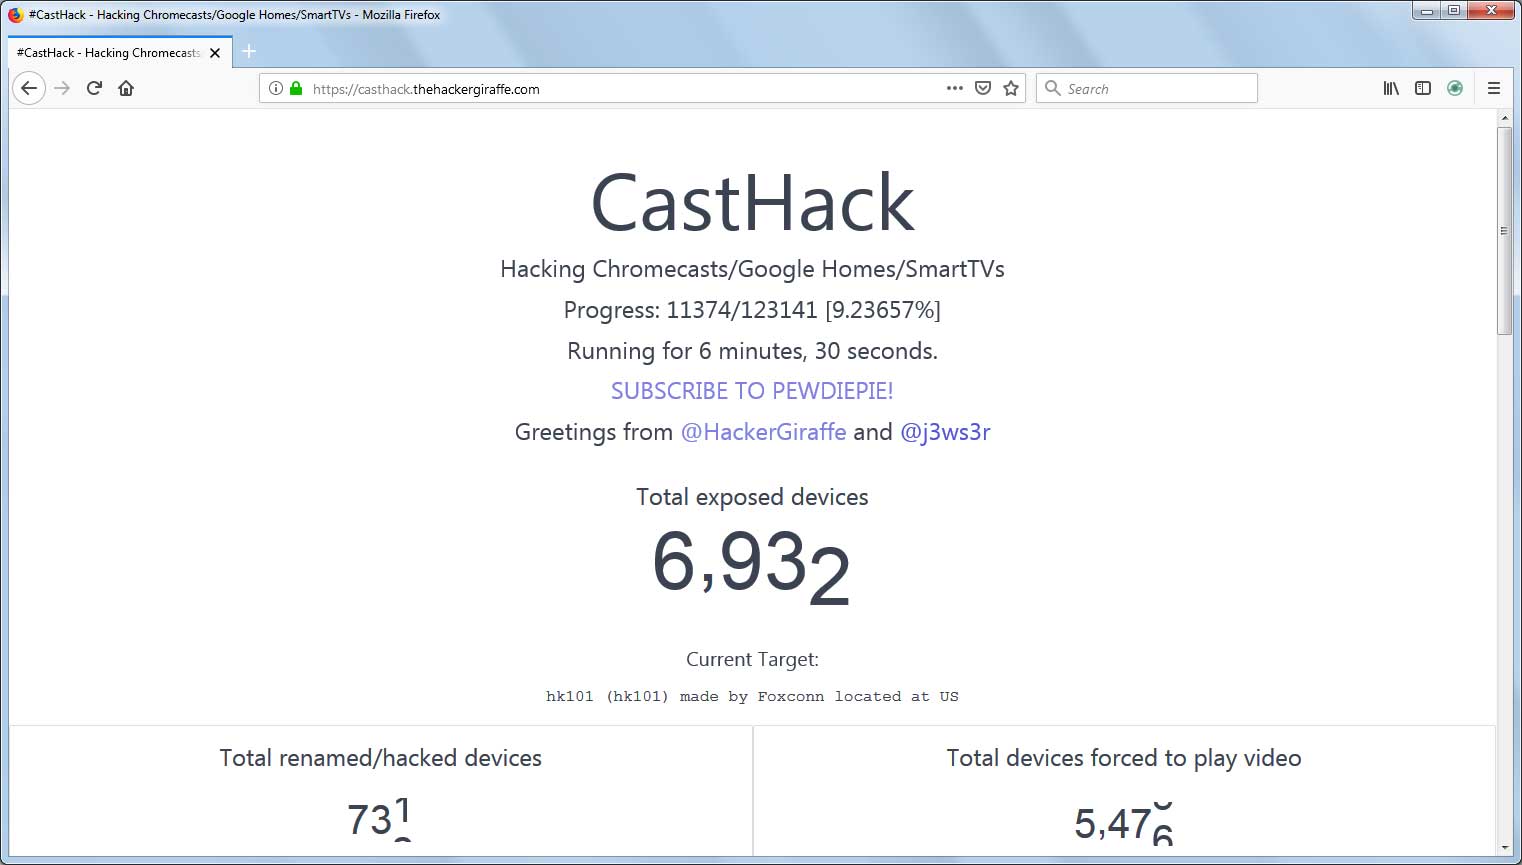This screenshot has height=865, width=1522.
Task: Click the Current Target: label
Action: tap(752, 659)
